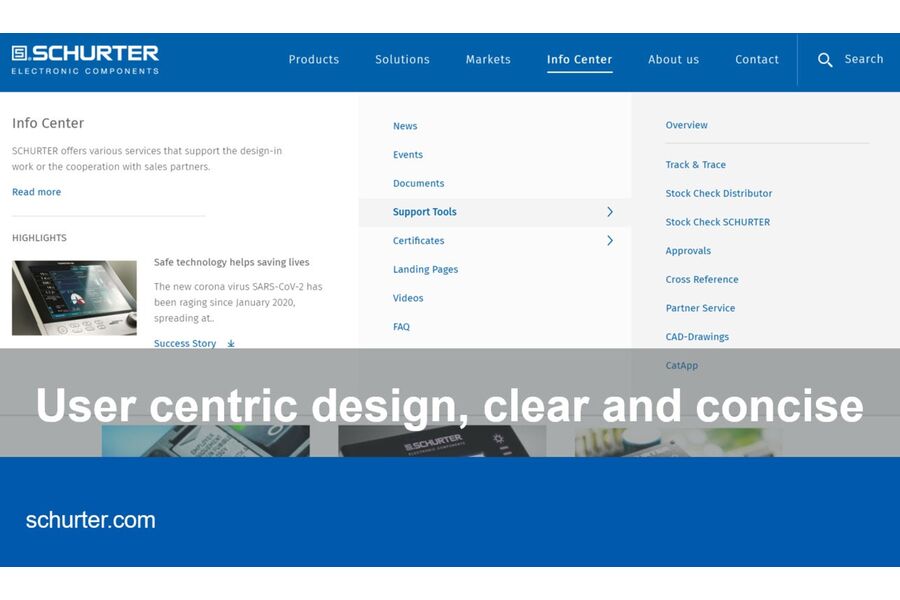
Task: Open Cross Reference tool
Action: click(702, 280)
